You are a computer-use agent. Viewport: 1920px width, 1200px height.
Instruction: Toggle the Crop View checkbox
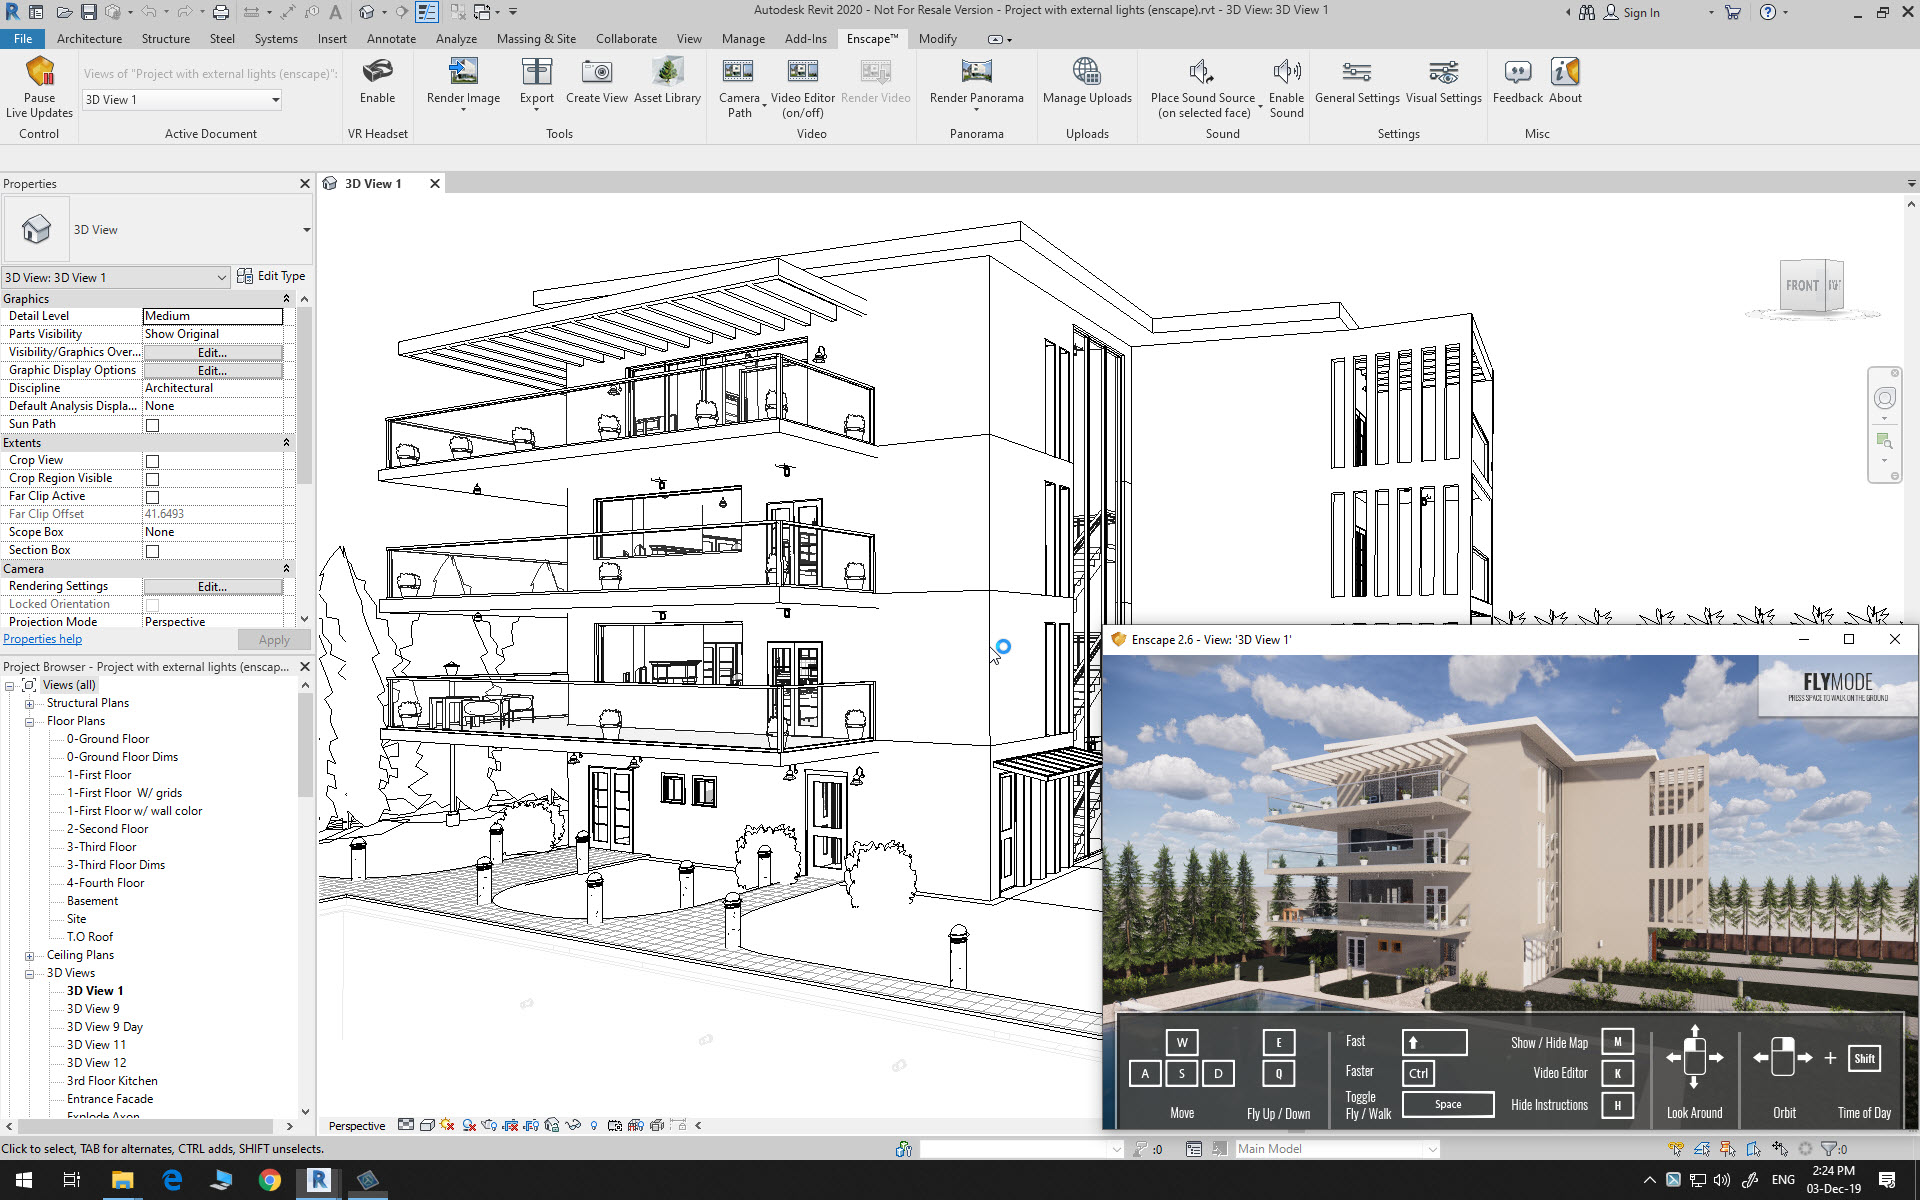click(152, 460)
